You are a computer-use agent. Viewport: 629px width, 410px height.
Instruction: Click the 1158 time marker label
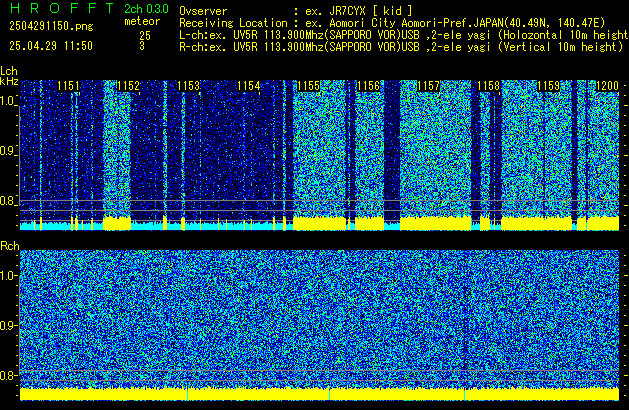[x=488, y=86]
